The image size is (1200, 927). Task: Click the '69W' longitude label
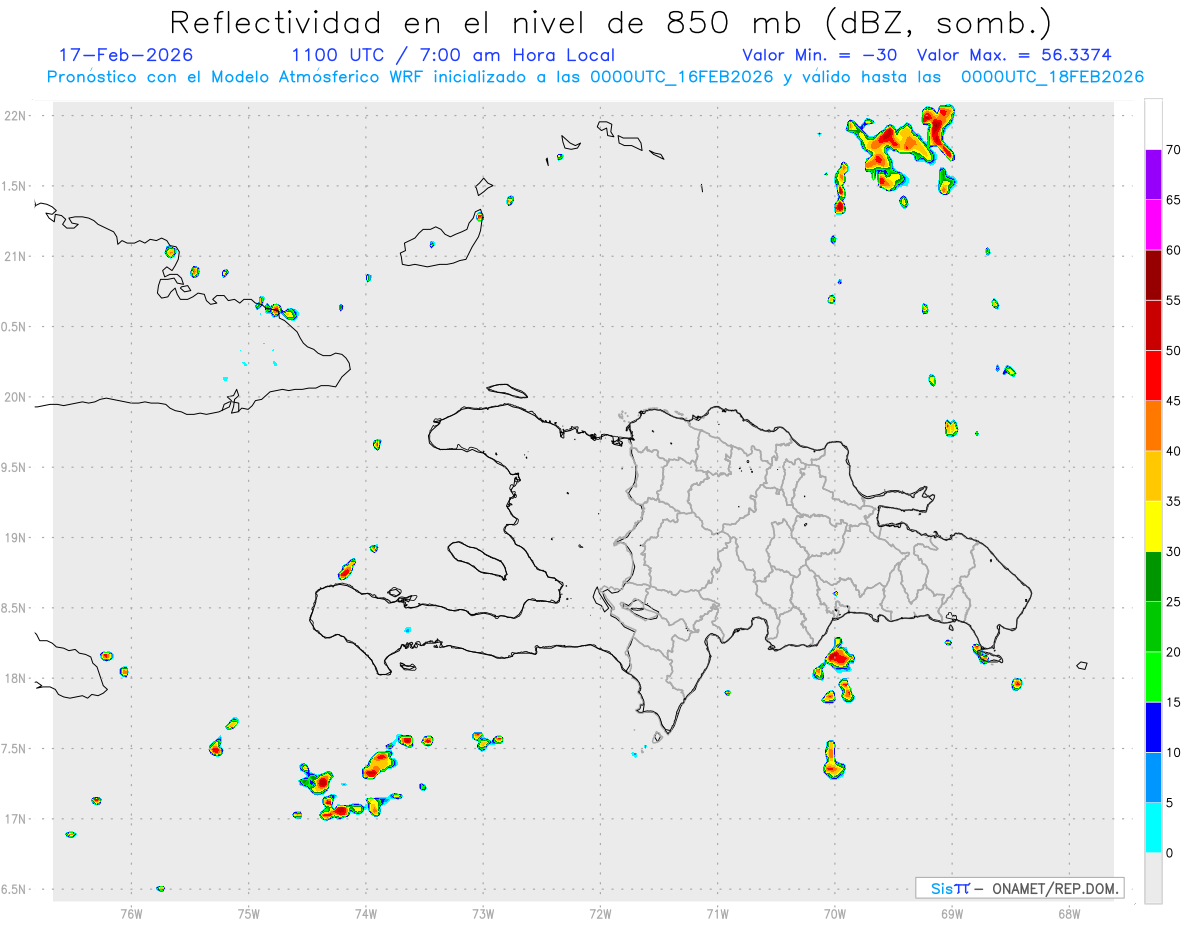[x=952, y=913]
